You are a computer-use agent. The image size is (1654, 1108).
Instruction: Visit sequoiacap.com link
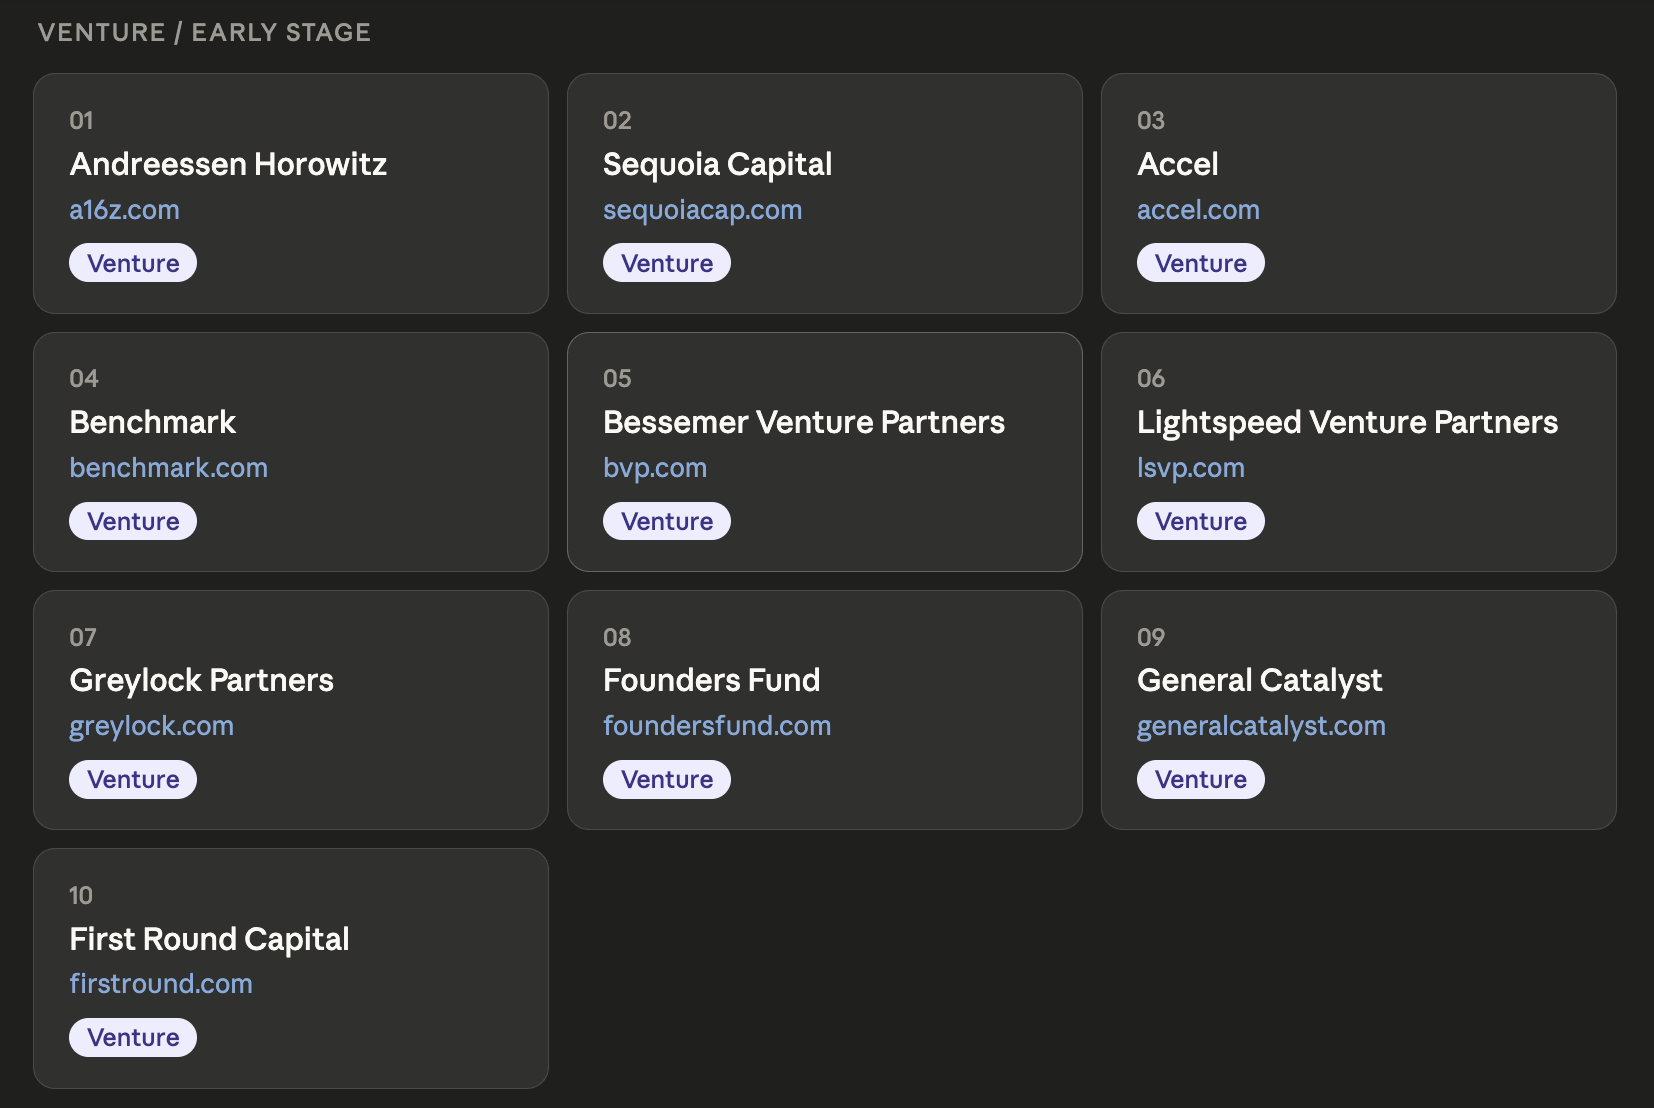pyautogui.click(x=702, y=210)
